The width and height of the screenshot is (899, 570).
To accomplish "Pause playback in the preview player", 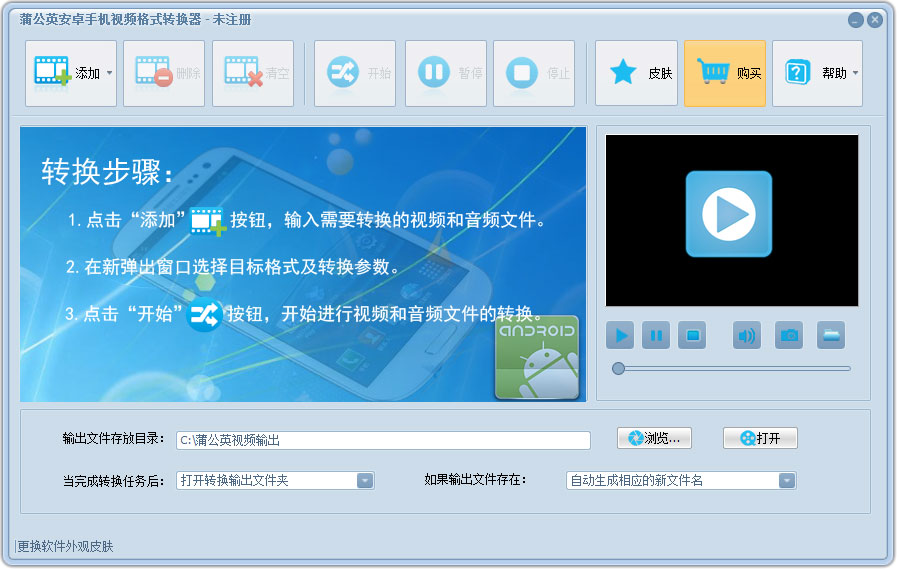I will [x=656, y=336].
